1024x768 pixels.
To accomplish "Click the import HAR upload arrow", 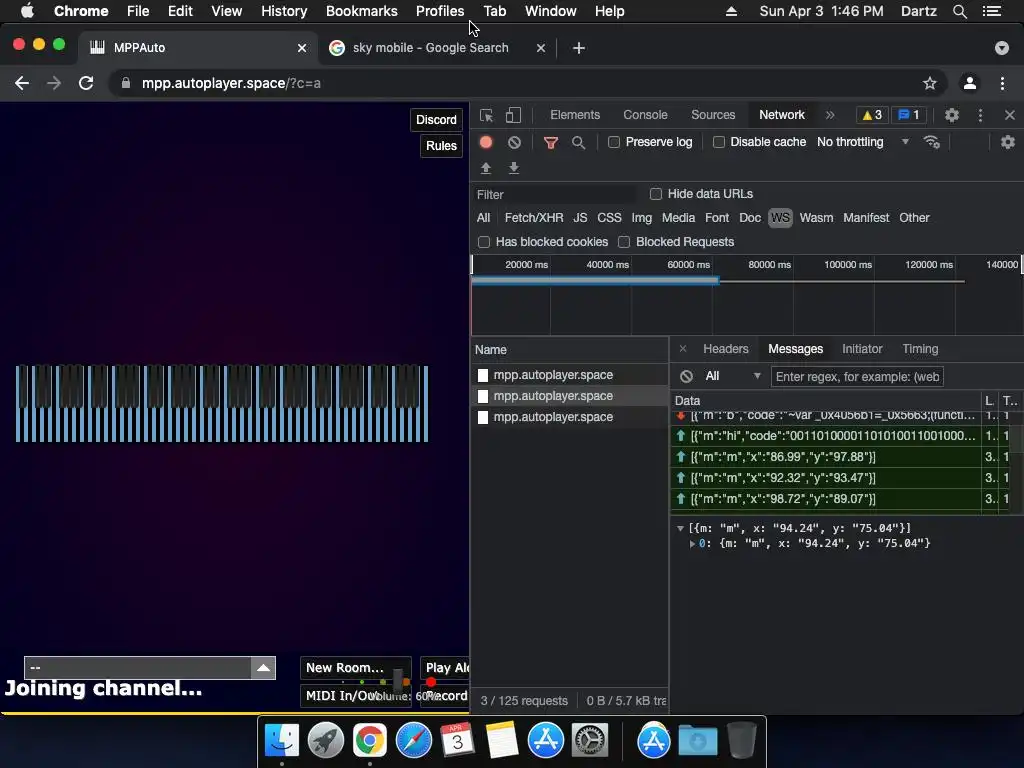I will pos(486,168).
